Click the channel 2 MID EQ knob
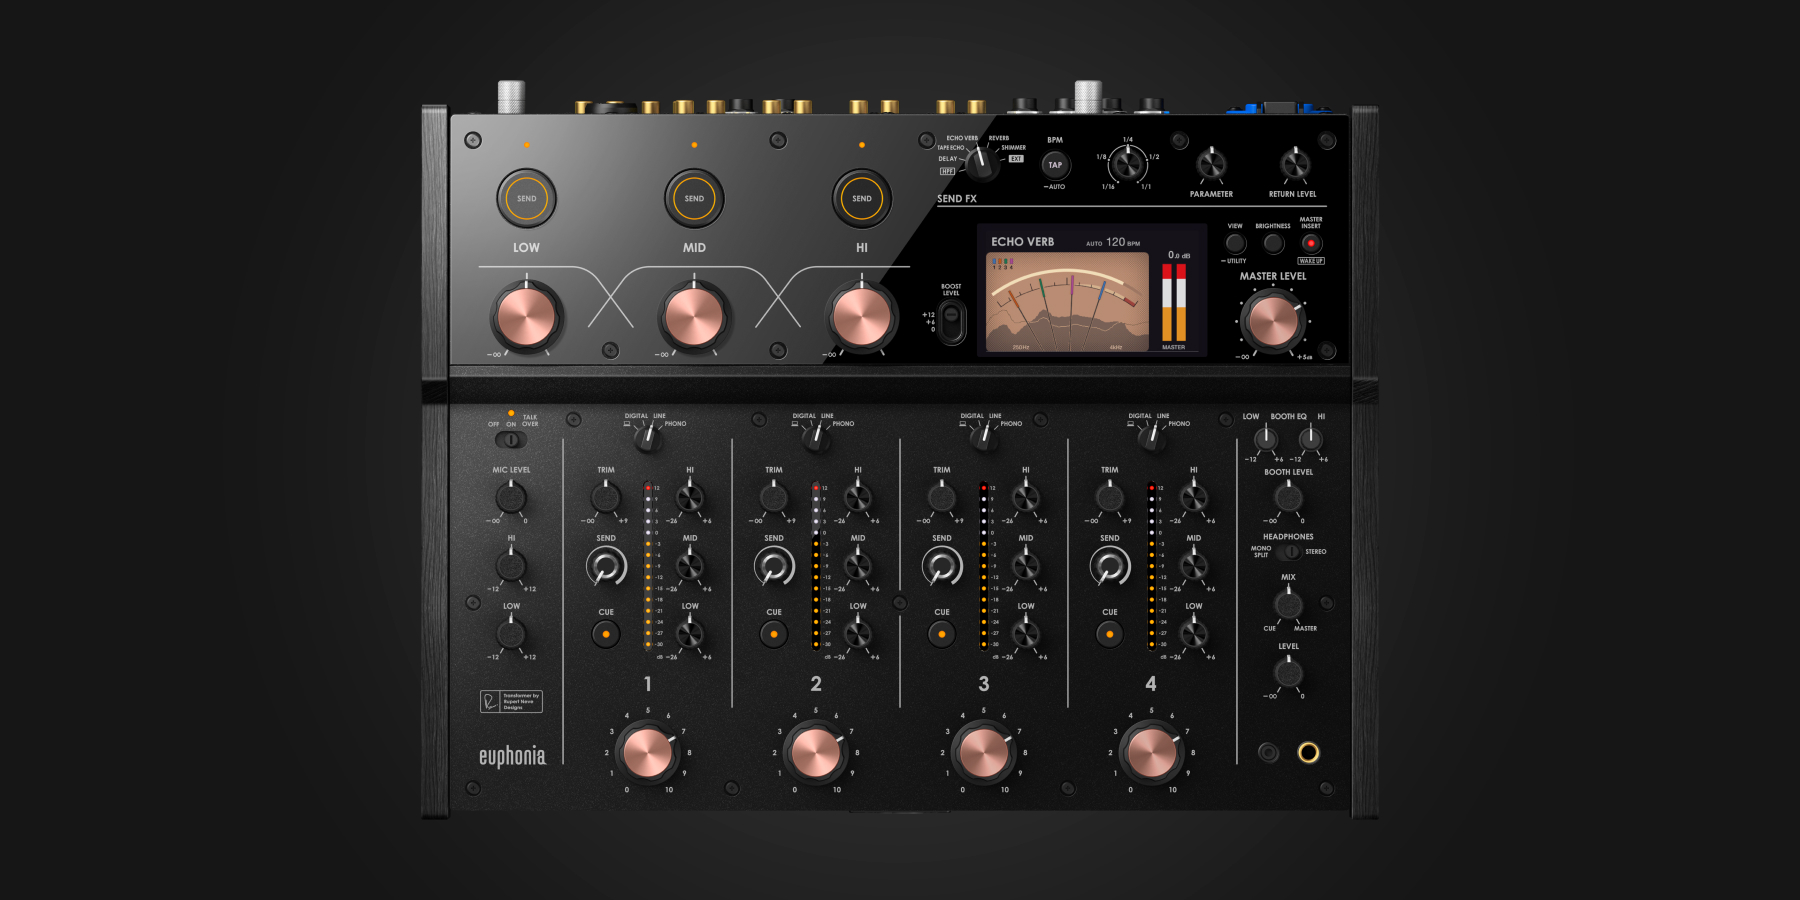 858,565
